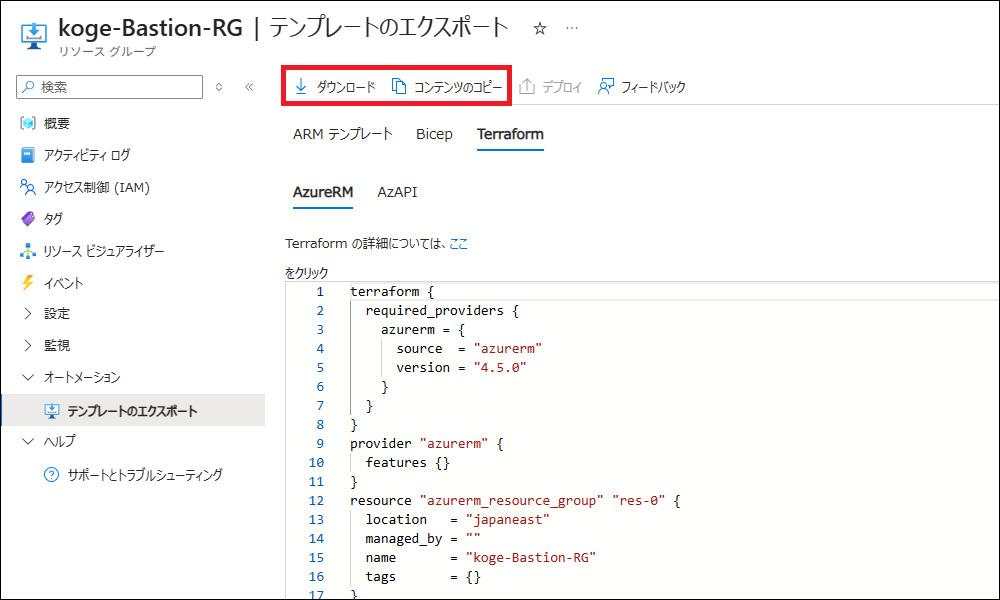This screenshot has height=600, width=1000.
Task: Click the download arrow icon
Action: (x=301, y=86)
